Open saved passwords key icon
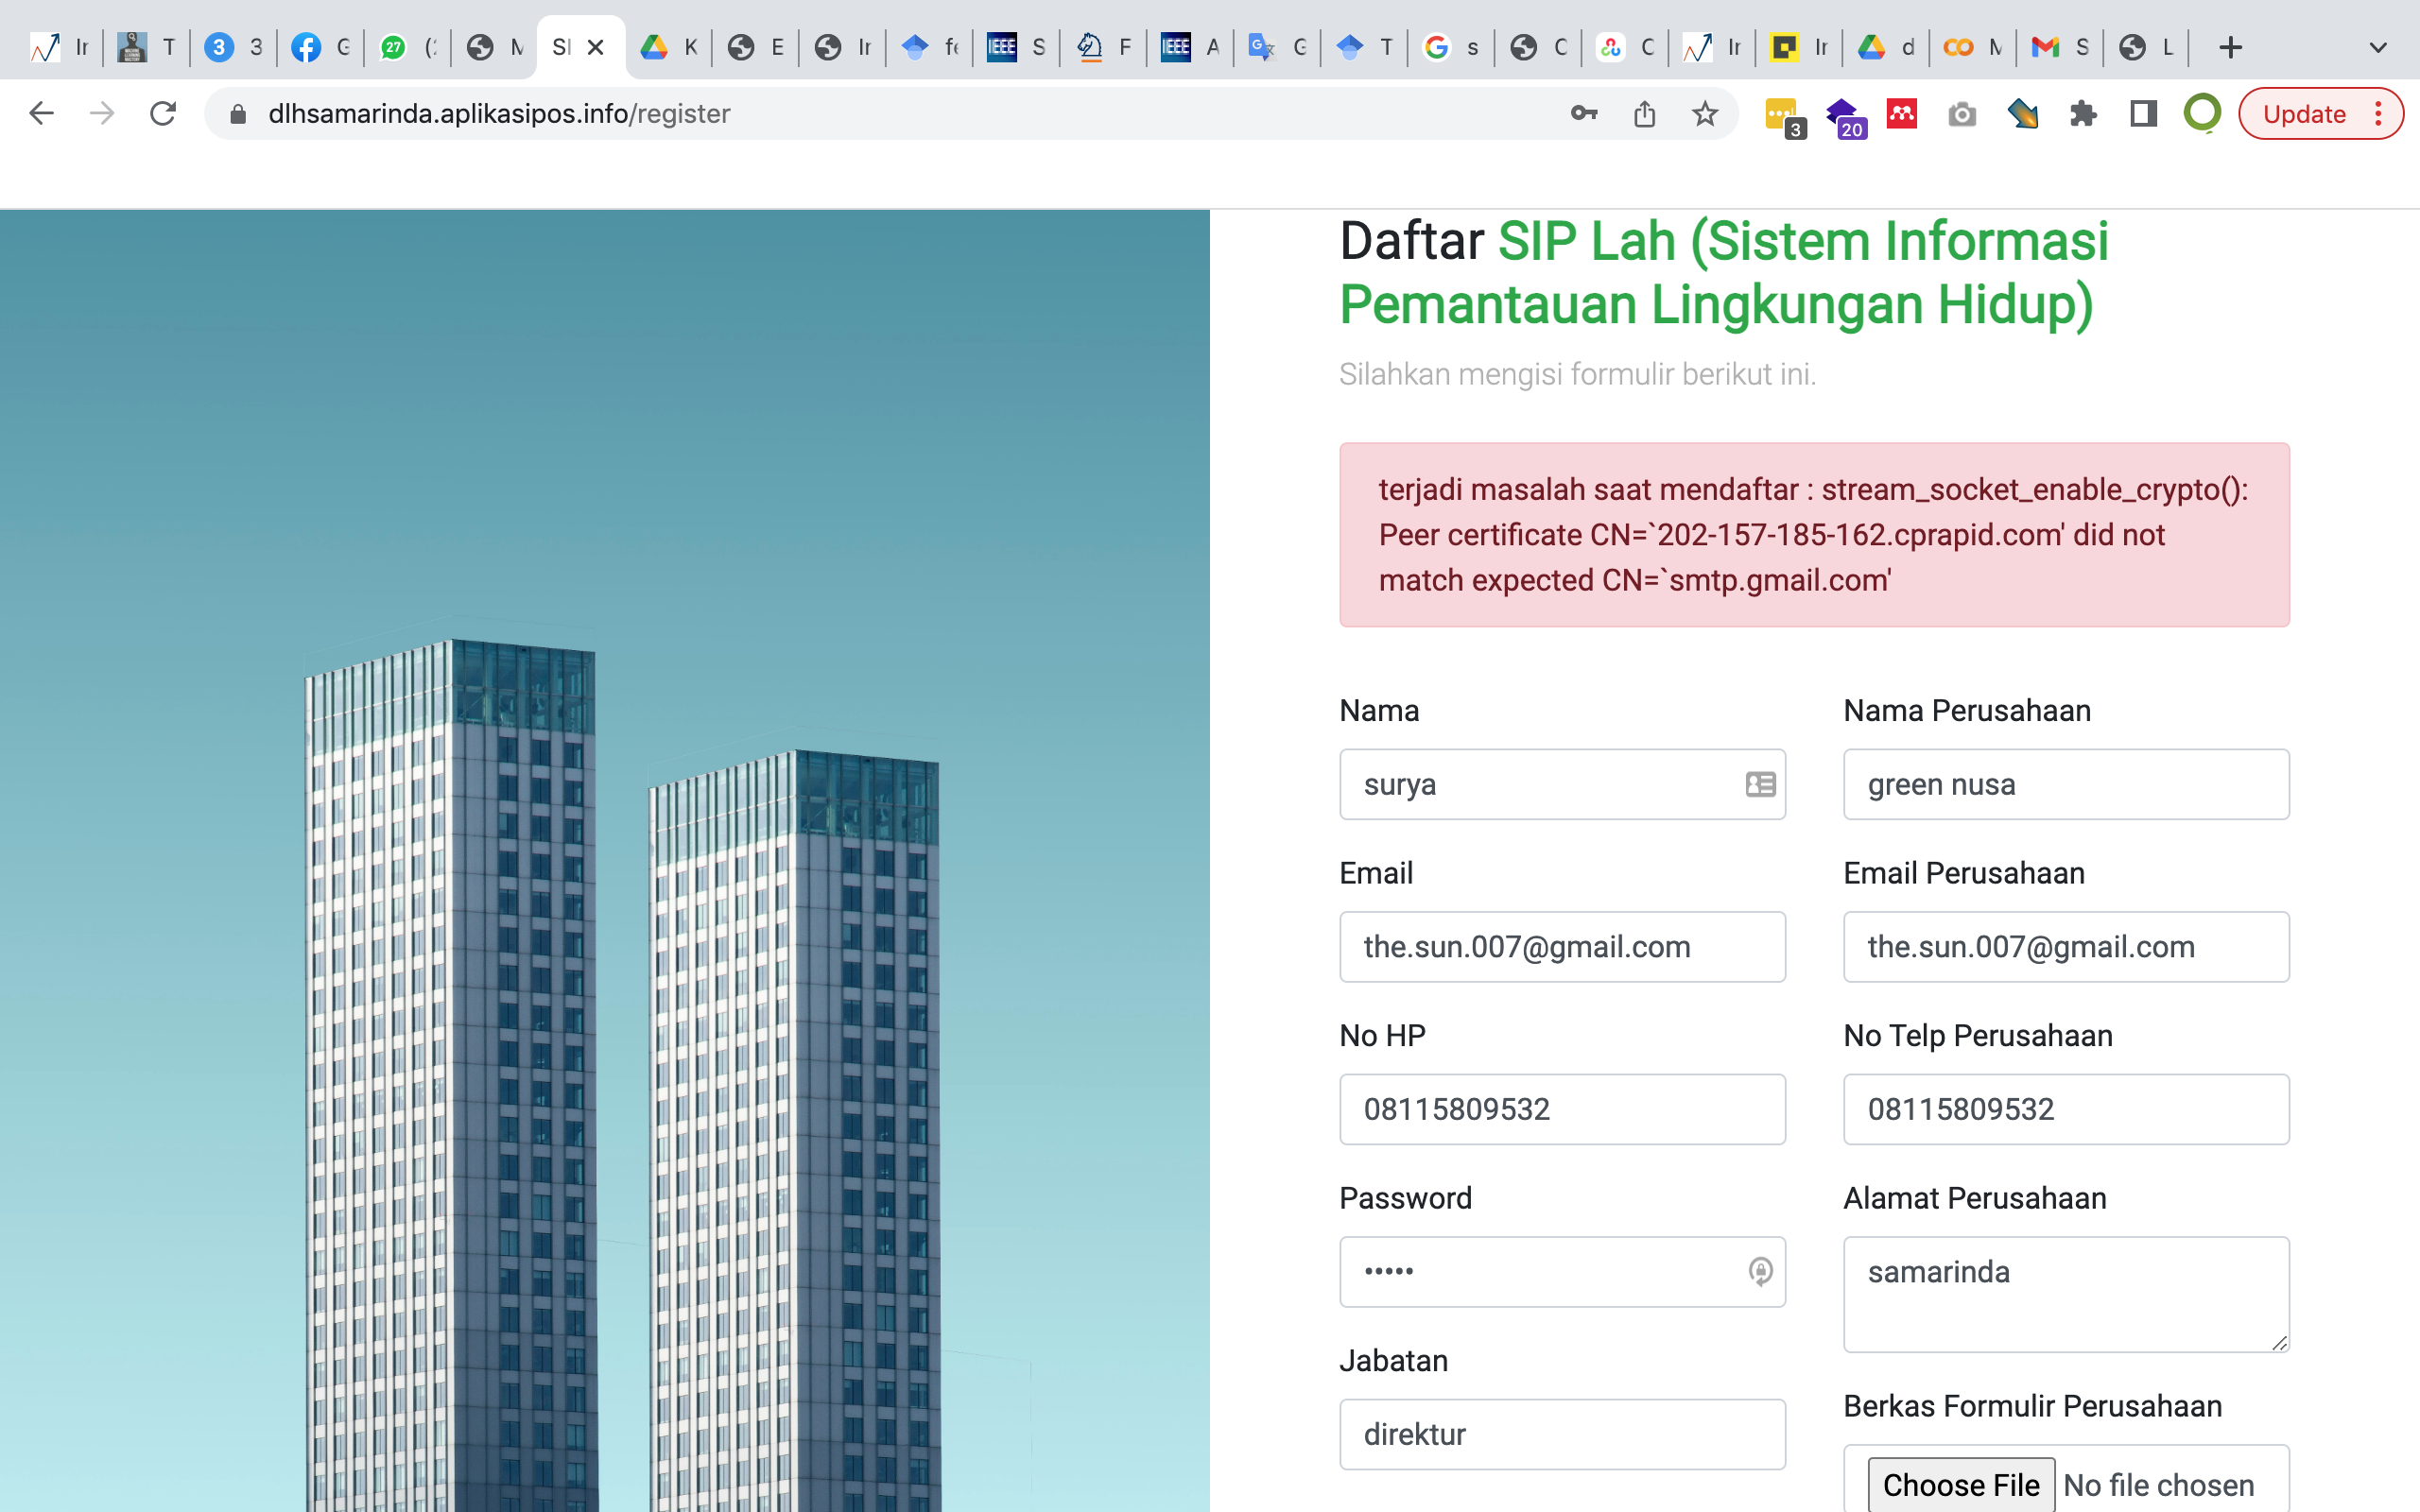 1583,114
